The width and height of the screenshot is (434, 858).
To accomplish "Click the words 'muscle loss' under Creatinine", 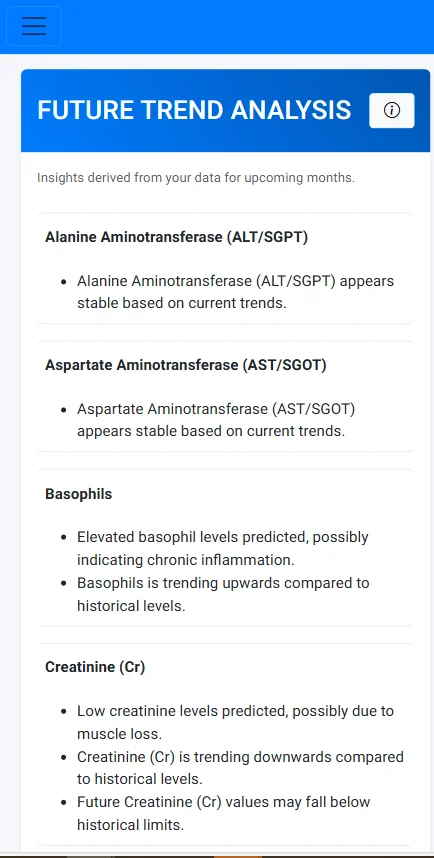I will (x=118, y=733).
